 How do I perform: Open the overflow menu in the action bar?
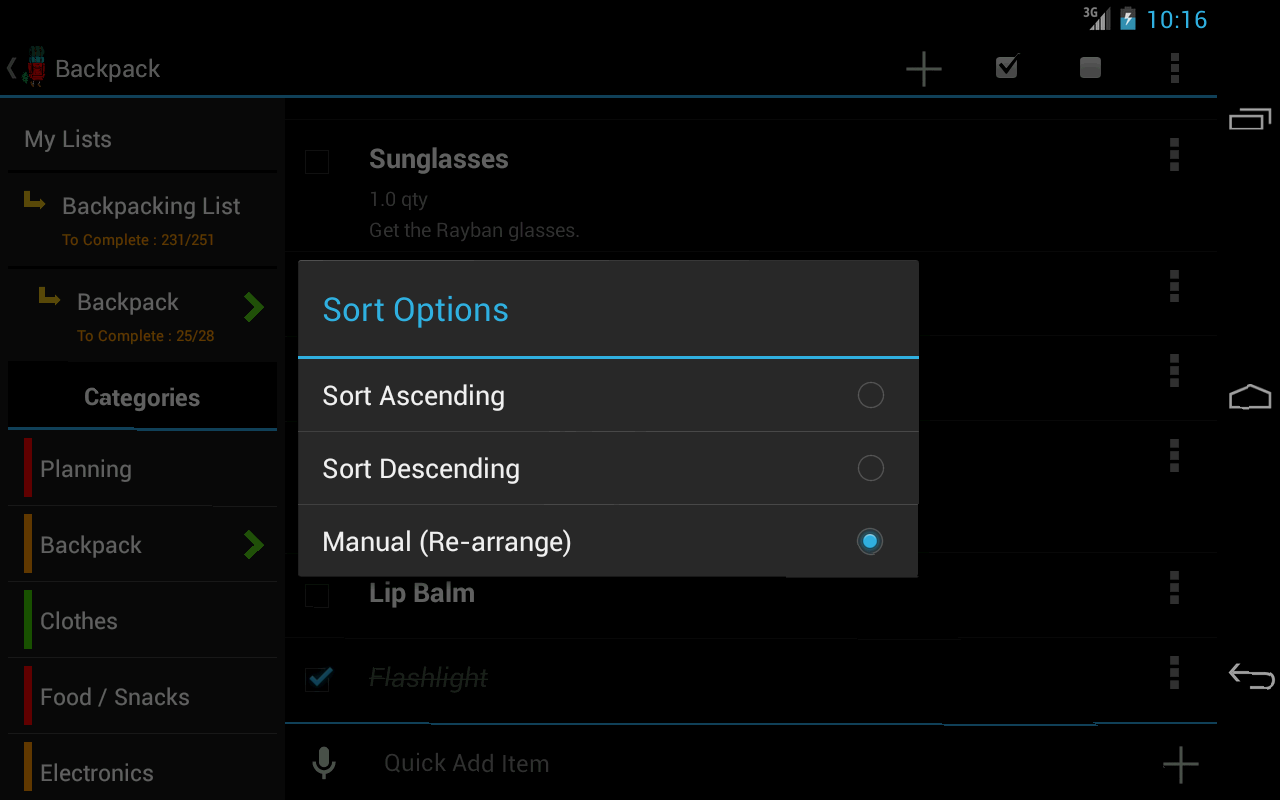coord(1174,68)
